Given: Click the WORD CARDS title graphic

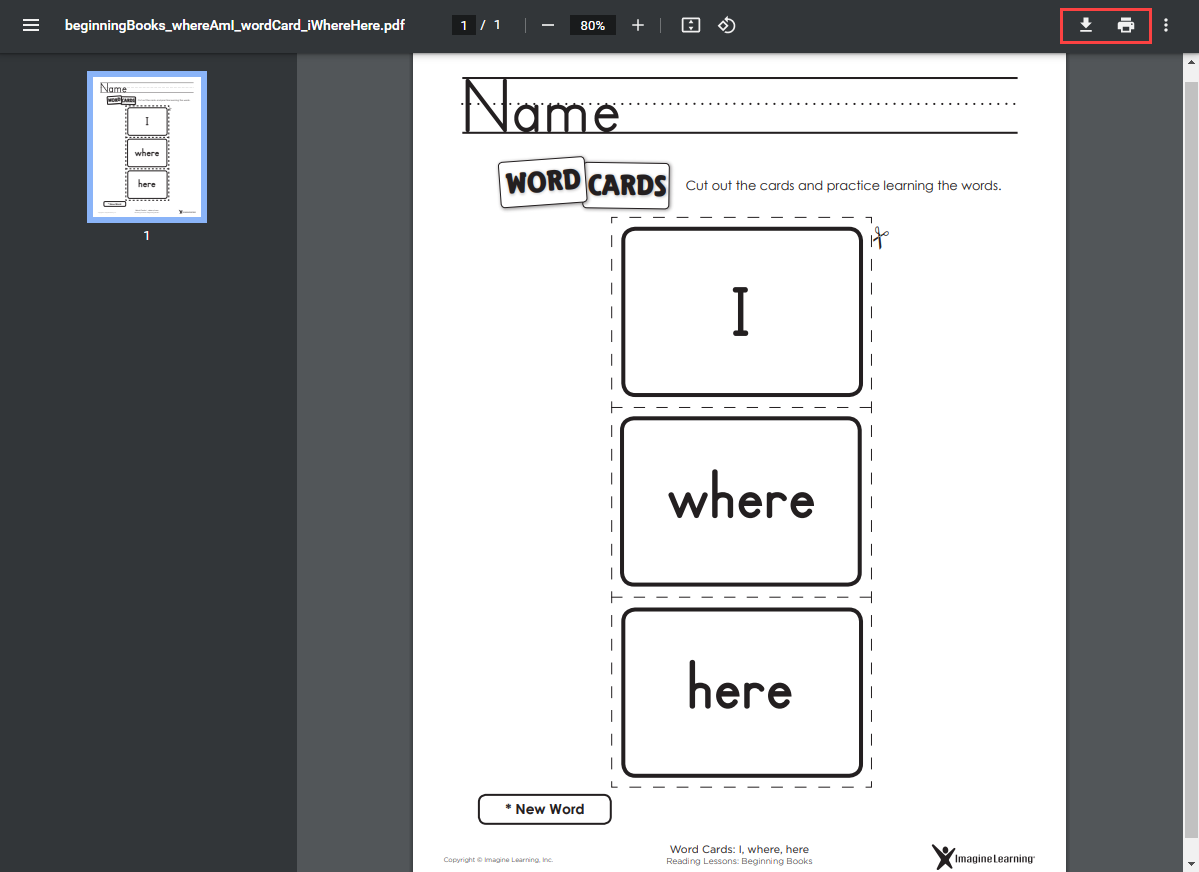Looking at the screenshot, I should pos(584,183).
